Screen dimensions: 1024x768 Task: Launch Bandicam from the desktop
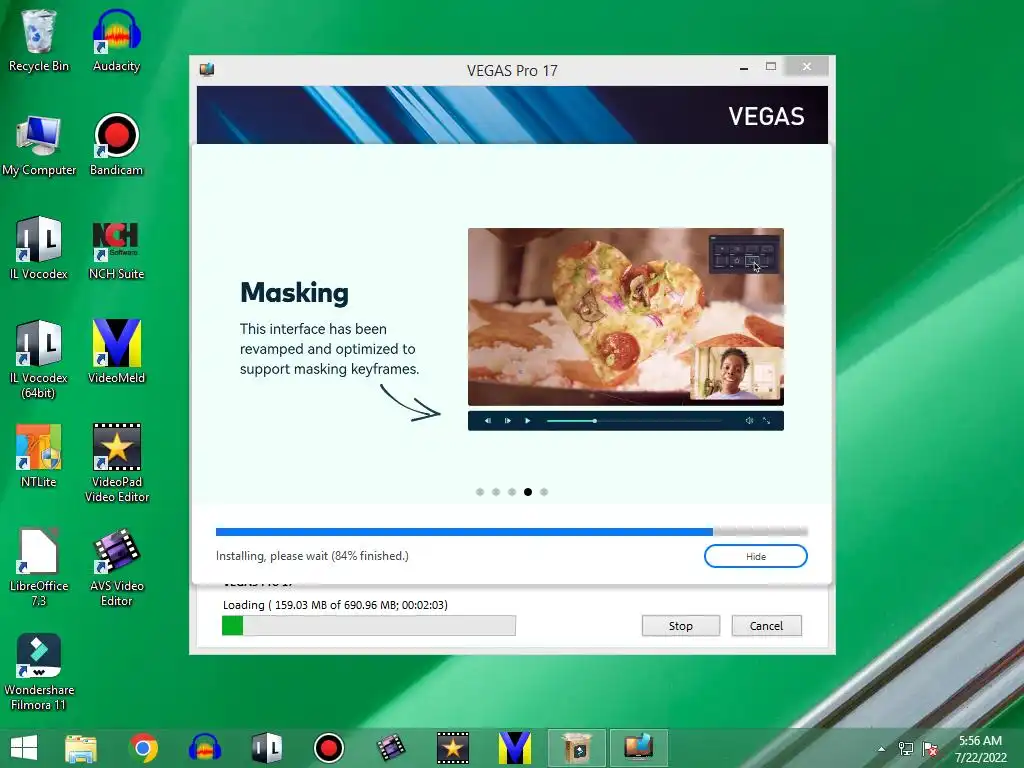[116, 145]
